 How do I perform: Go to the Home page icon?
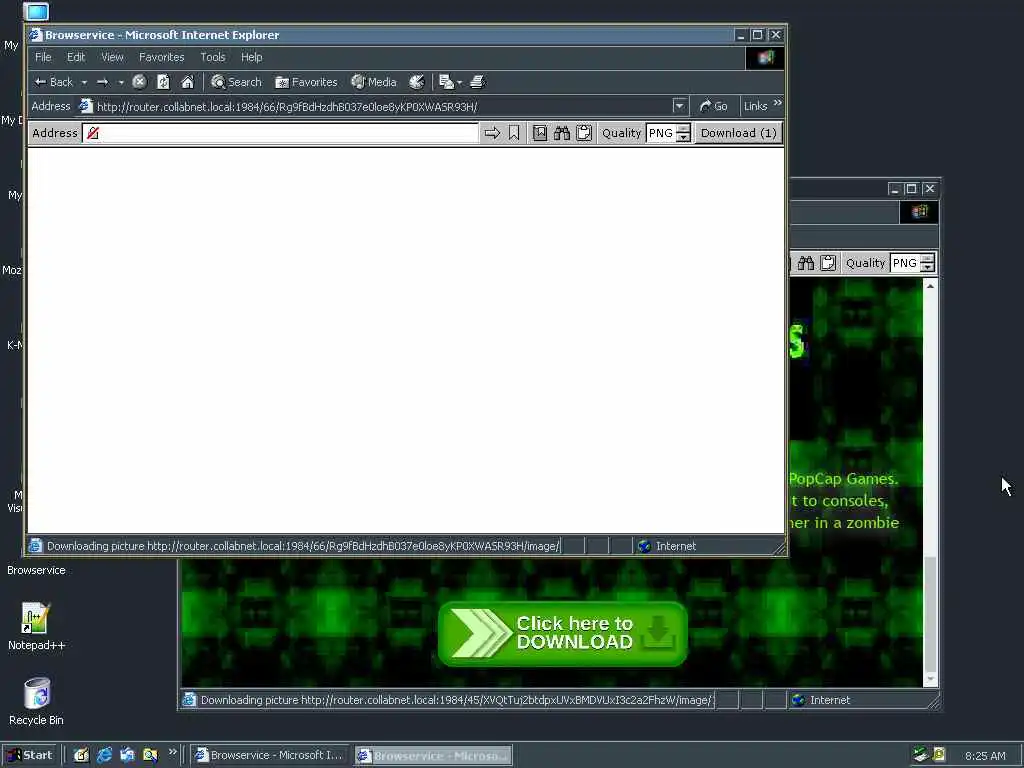click(187, 82)
